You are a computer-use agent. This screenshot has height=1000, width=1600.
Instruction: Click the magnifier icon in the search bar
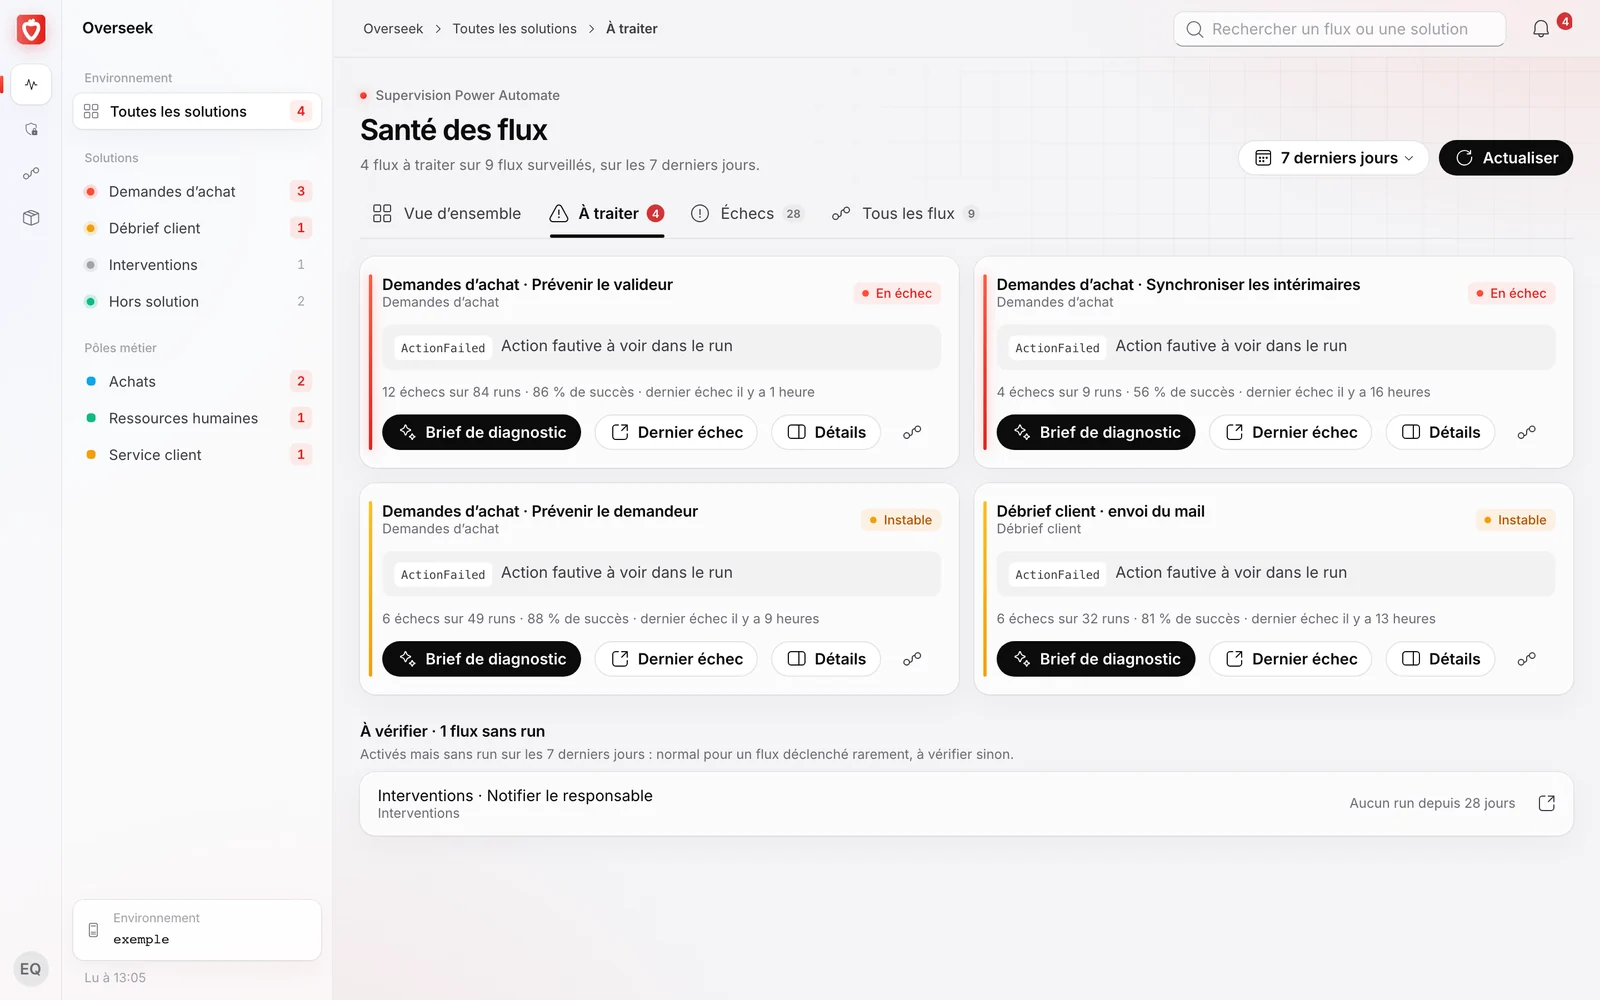(x=1194, y=29)
